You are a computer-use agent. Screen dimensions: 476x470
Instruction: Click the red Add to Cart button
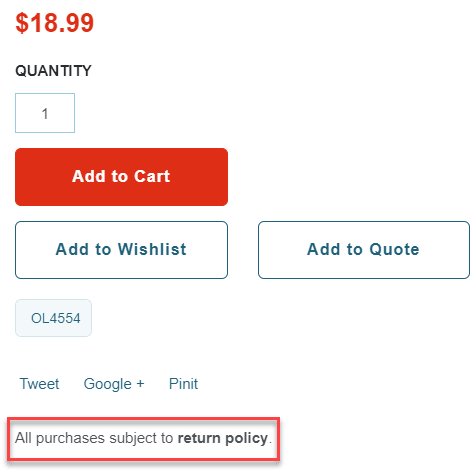(121, 177)
